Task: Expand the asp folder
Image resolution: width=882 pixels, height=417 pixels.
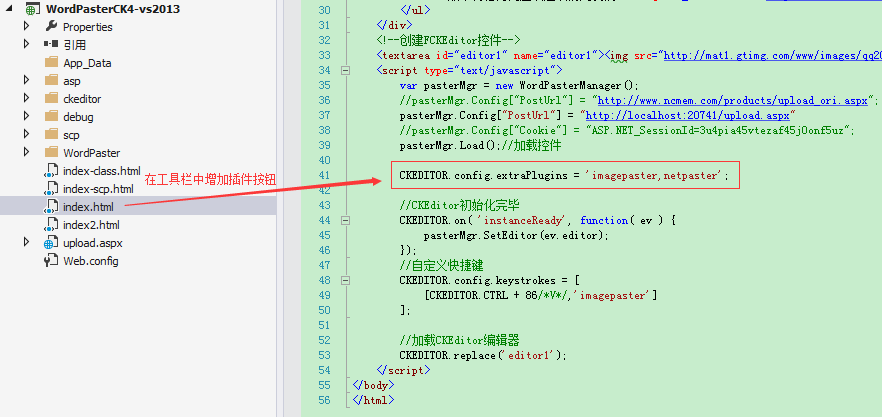Action: tap(26, 80)
